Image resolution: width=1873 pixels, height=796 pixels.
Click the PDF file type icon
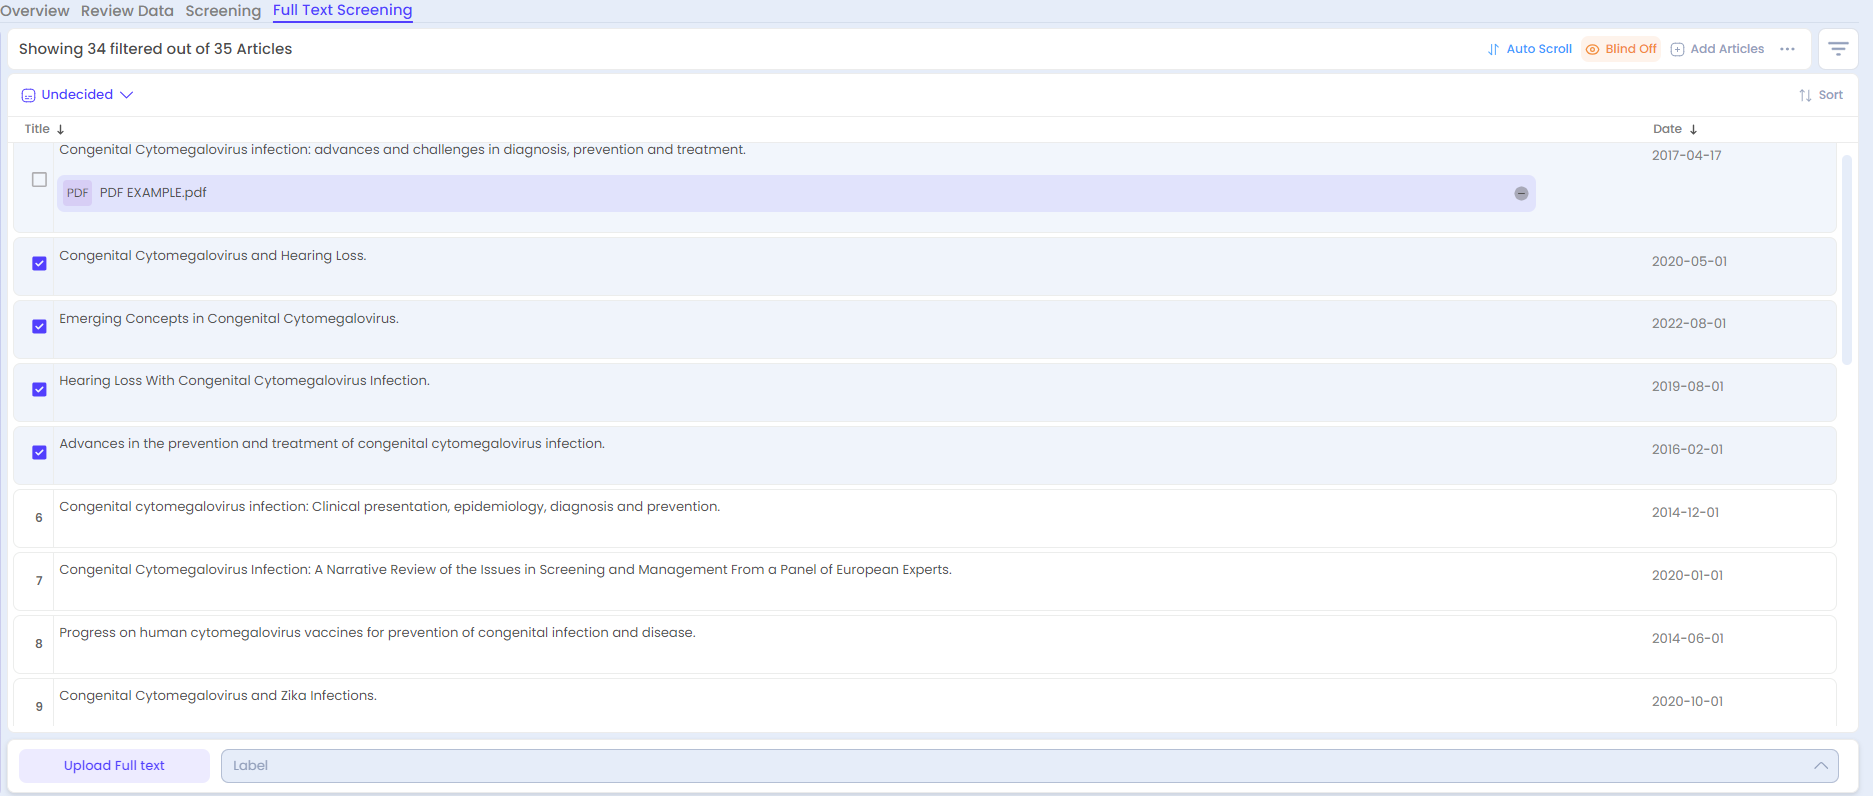77,193
